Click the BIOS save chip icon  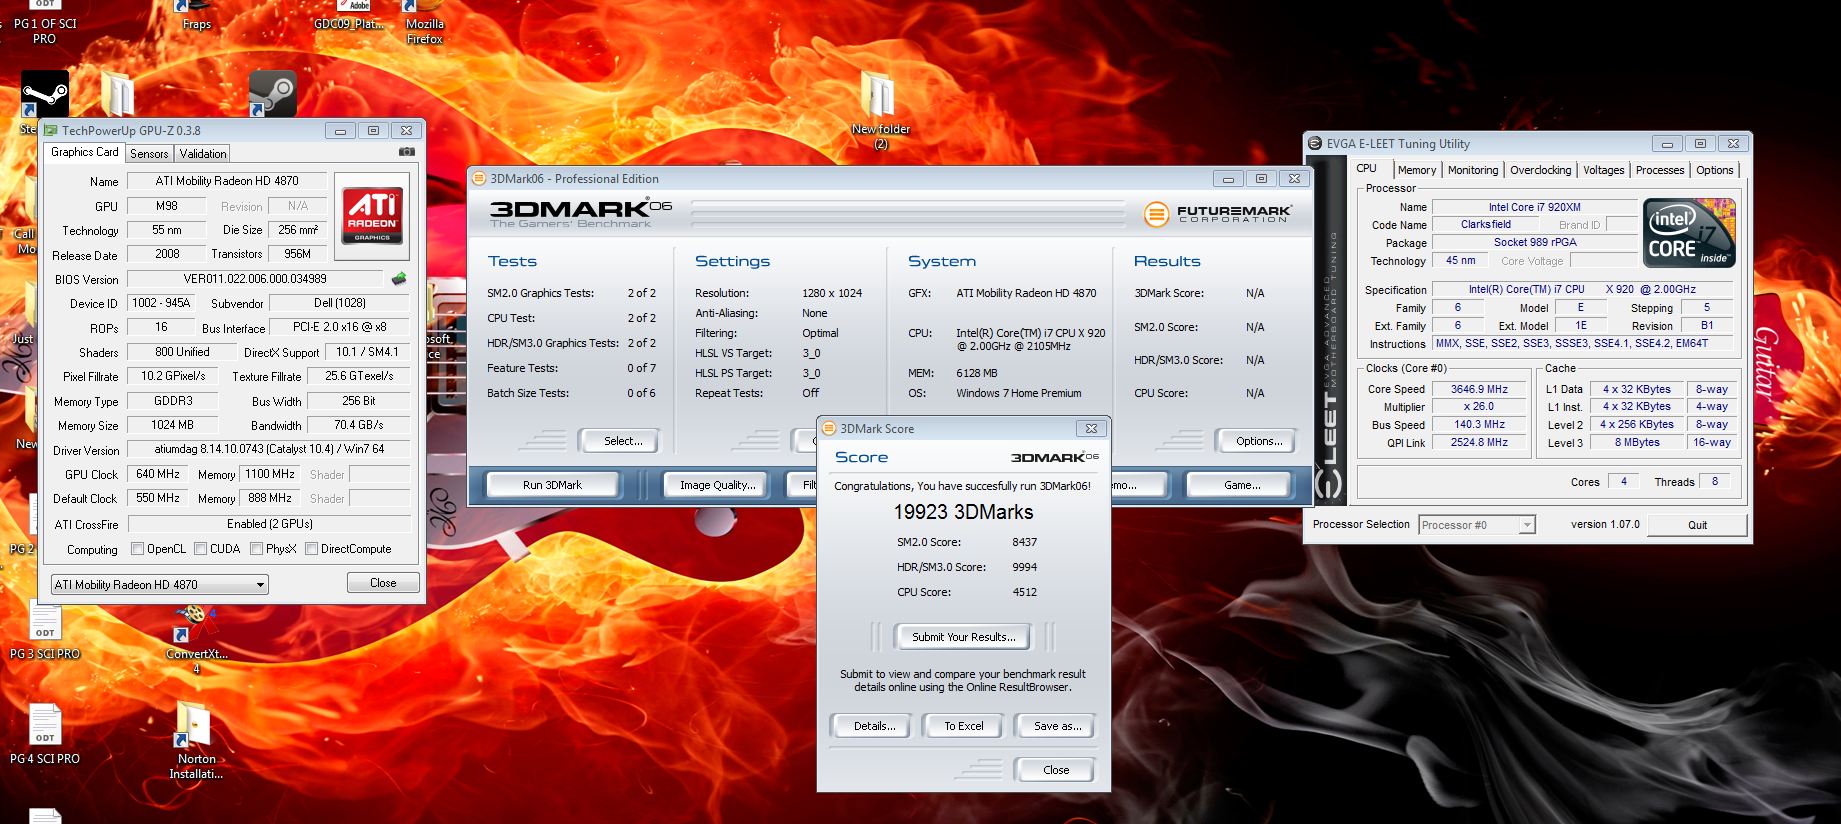point(399,279)
